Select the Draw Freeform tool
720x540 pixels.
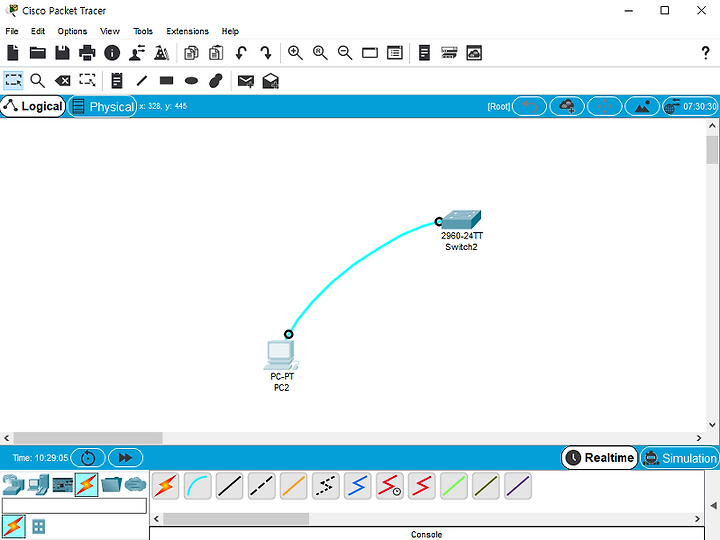pyautogui.click(x=216, y=81)
